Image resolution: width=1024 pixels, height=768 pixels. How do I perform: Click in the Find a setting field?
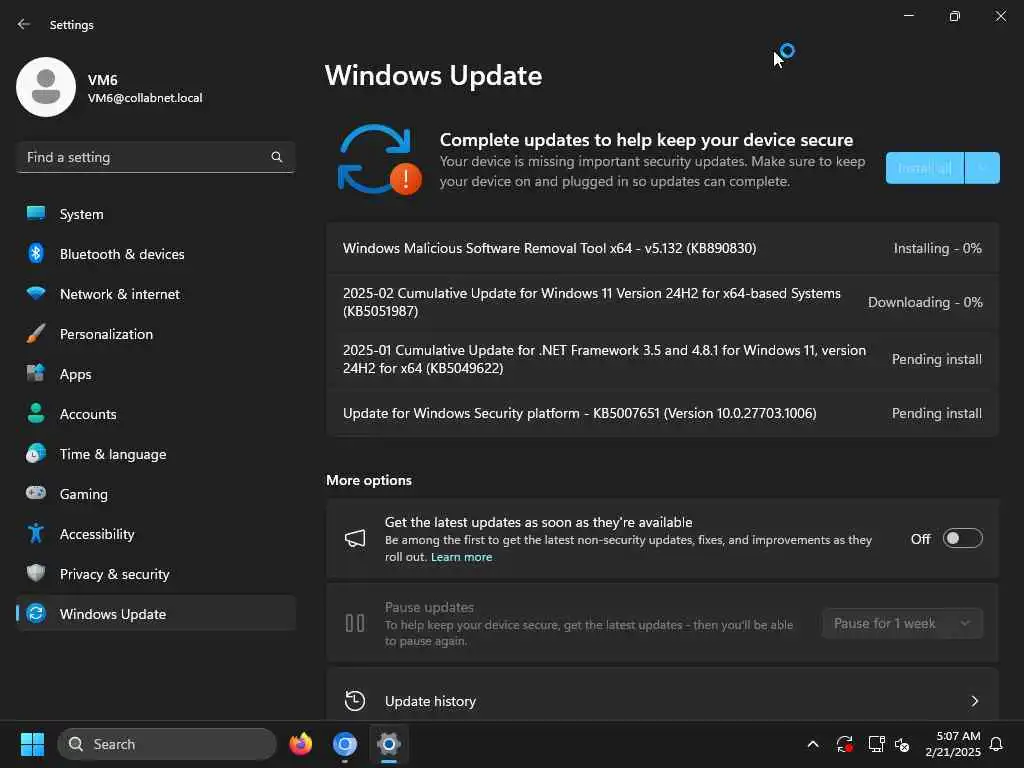[x=156, y=157]
